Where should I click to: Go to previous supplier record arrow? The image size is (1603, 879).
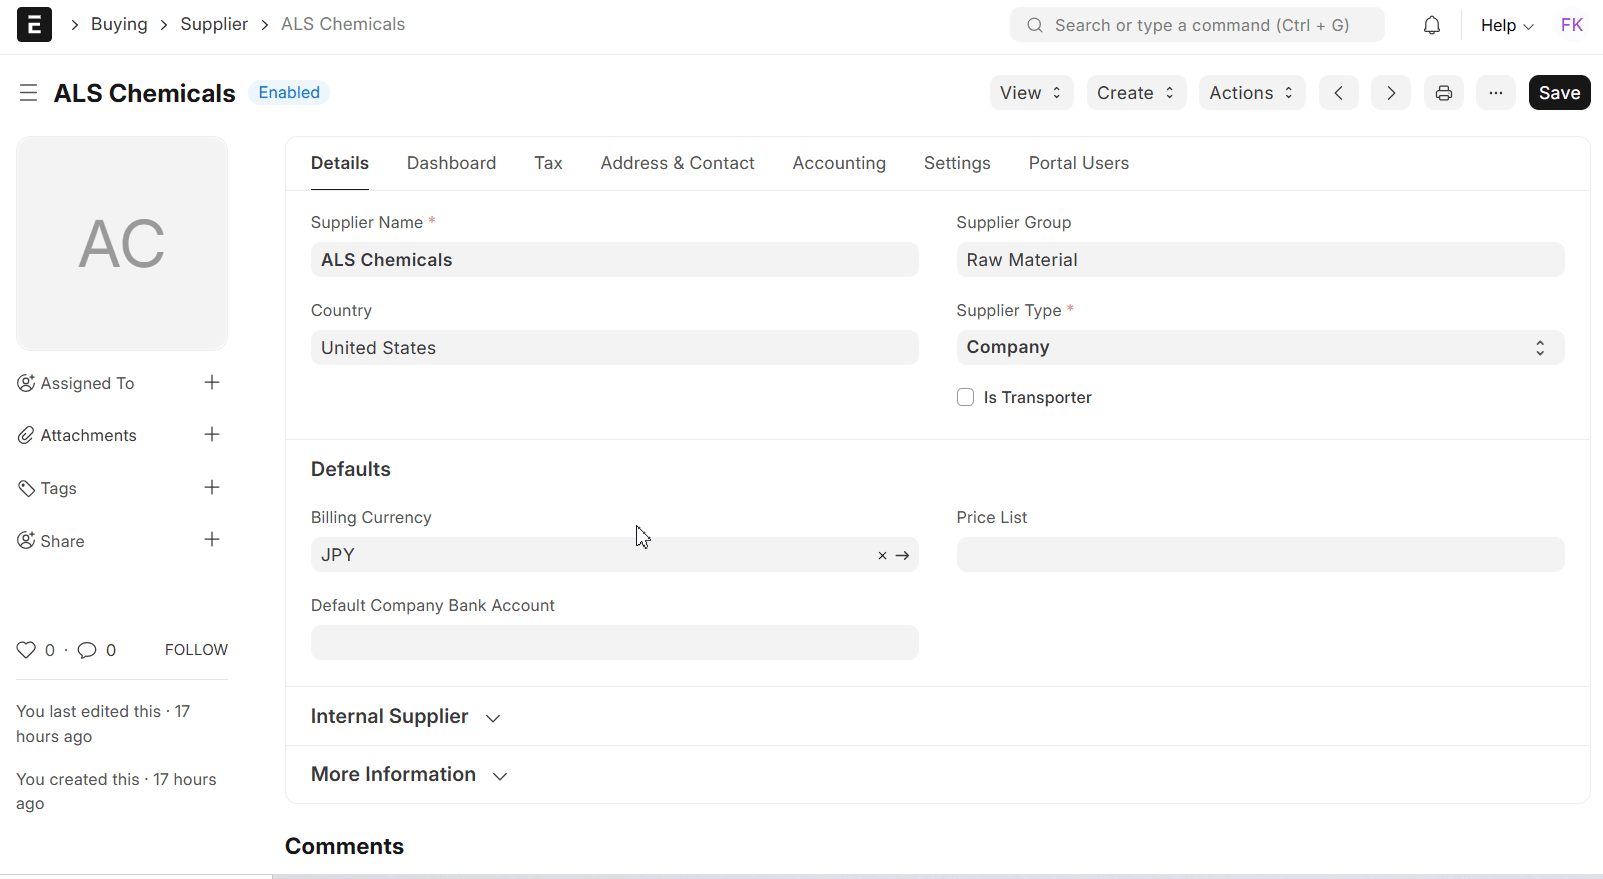coord(1338,93)
